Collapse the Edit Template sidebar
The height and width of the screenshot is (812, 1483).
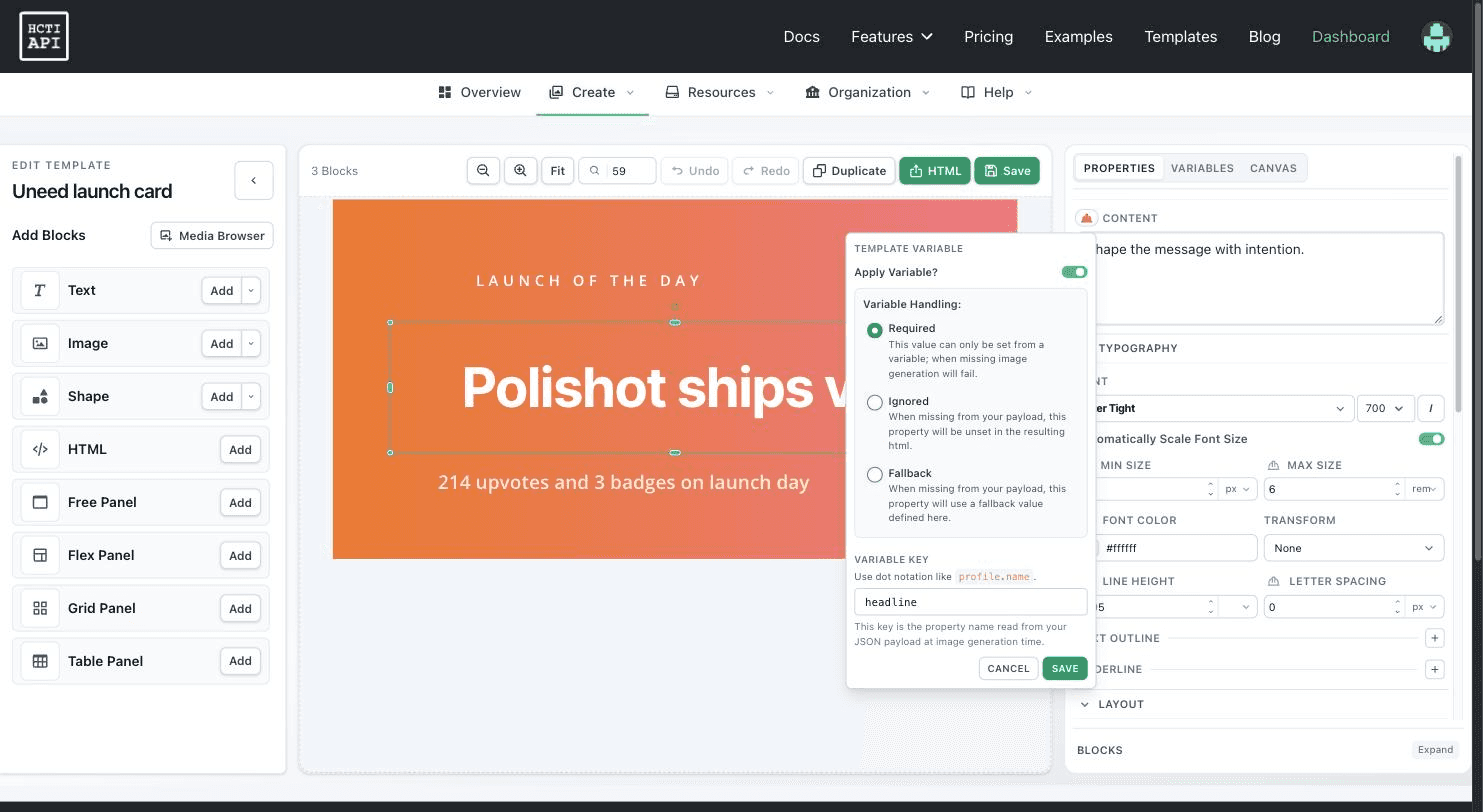[254, 181]
